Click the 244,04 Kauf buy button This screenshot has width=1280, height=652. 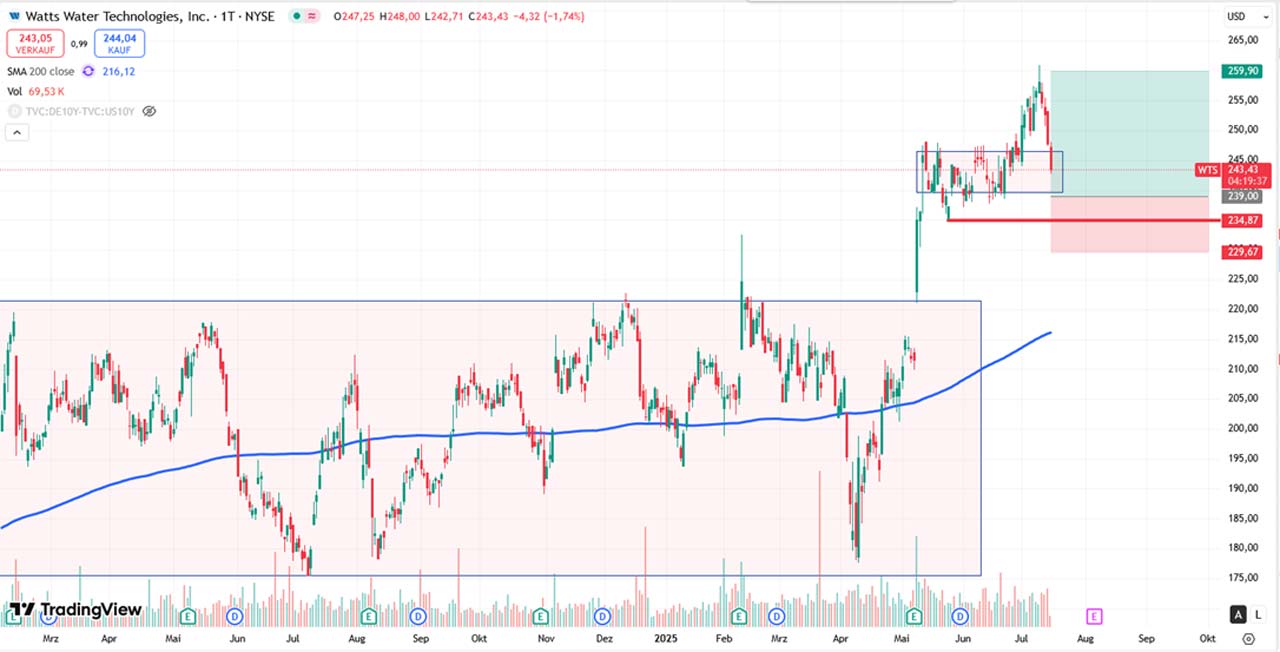pos(119,43)
